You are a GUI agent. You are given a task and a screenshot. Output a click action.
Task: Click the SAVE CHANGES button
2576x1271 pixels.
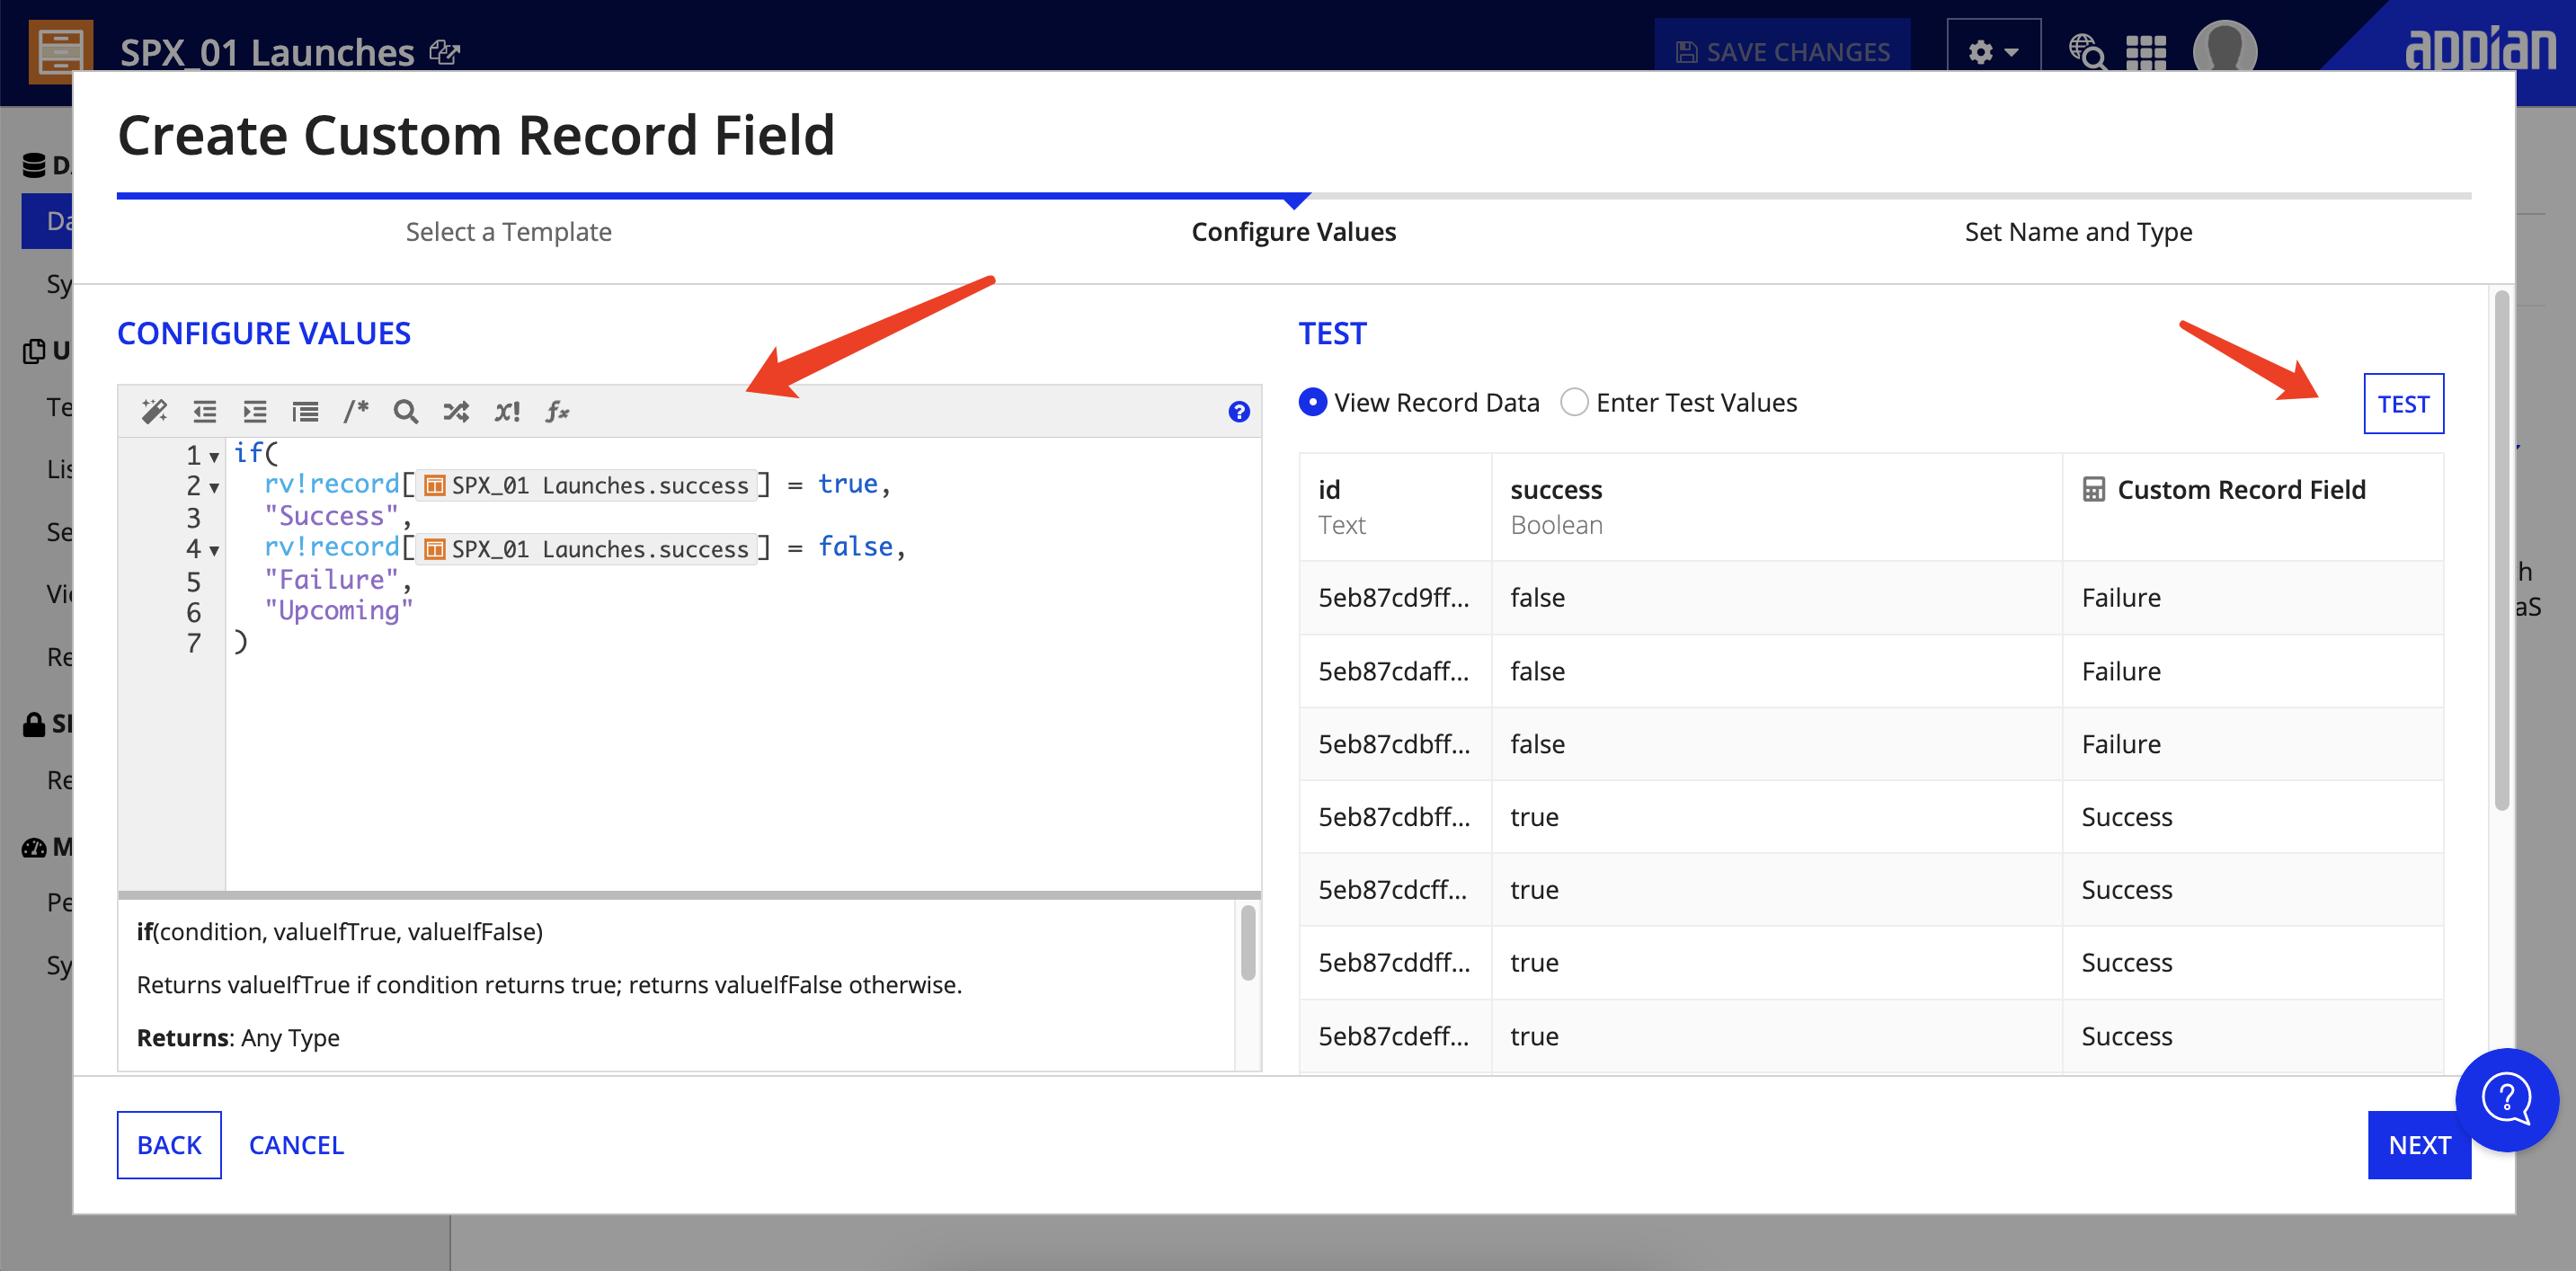pos(1782,51)
